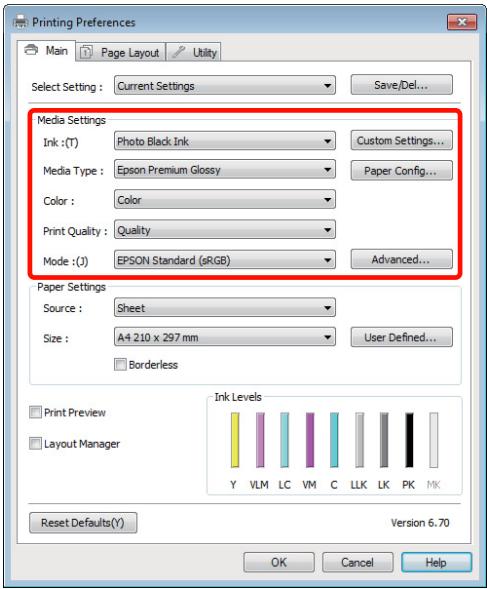Viewport: 487px width, 589px height.
Task: Enable the Layout Manager checkbox
Action: 35,444
